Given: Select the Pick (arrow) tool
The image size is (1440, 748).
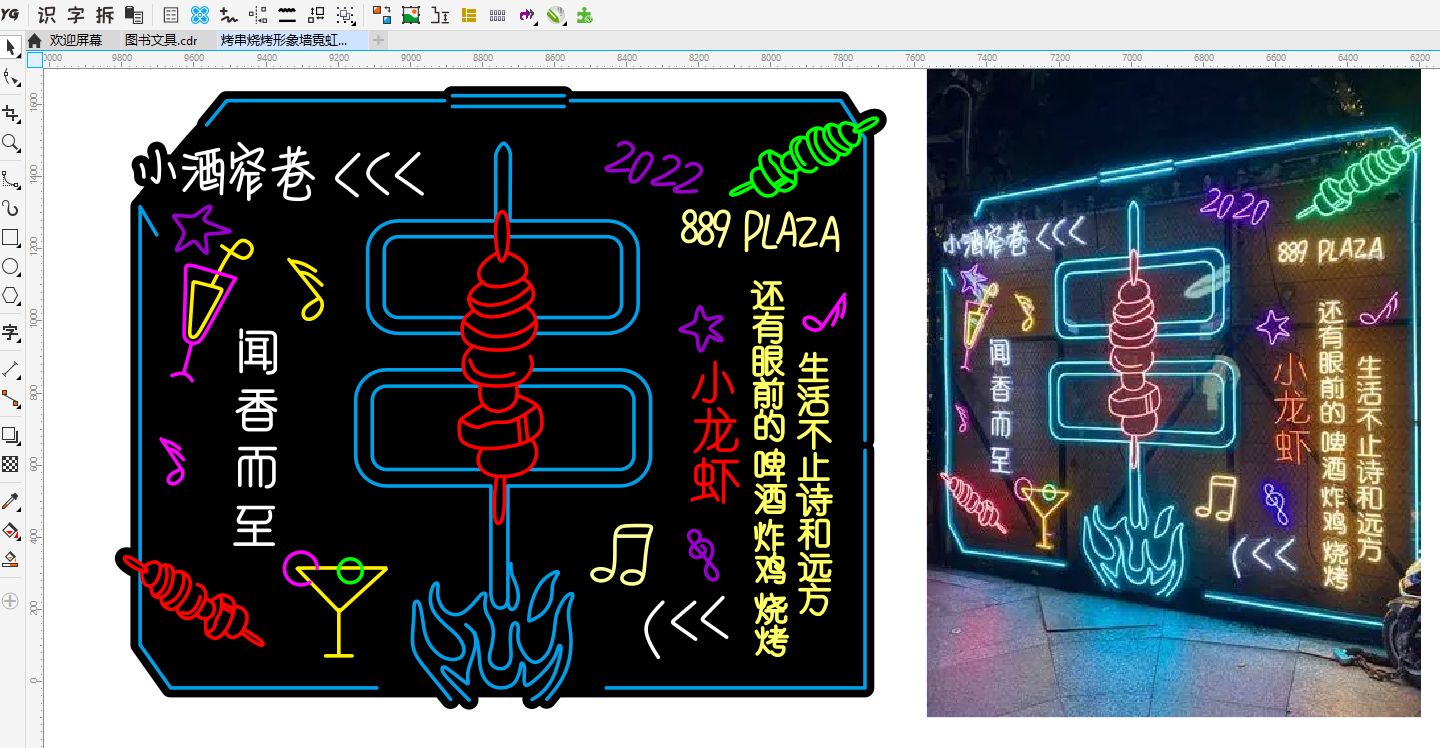Looking at the screenshot, I should tap(11, 48).
